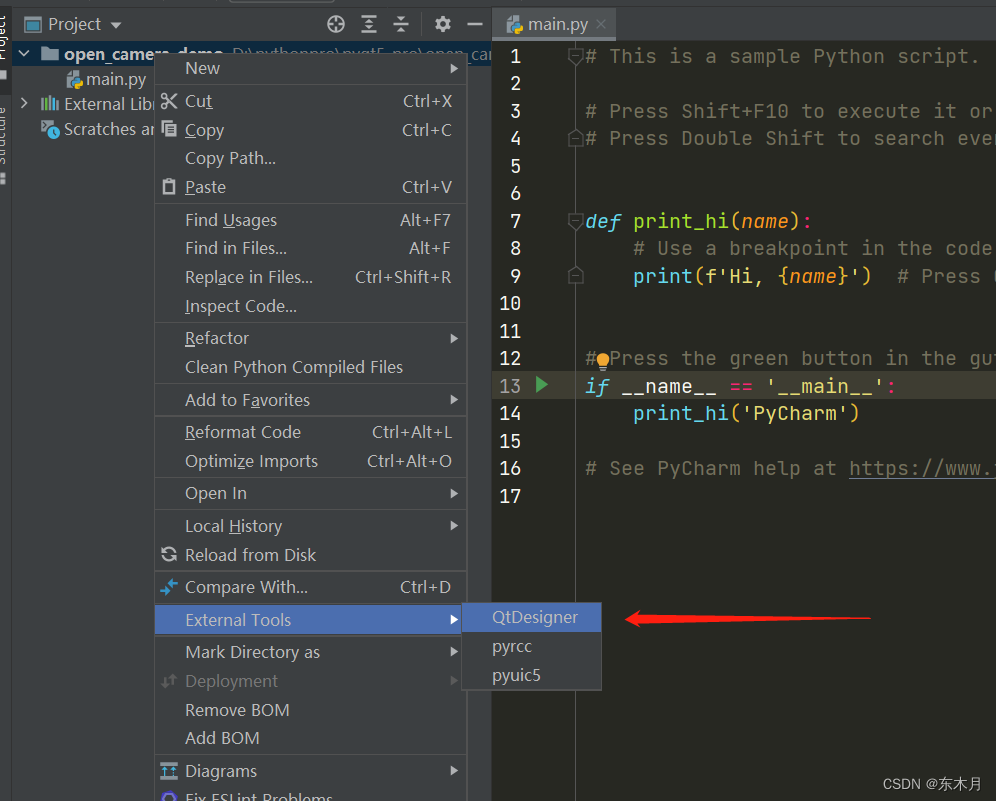Expand the Refactor submenu
The height and width of the screenshot is (801, 996).
coord(311,338)
